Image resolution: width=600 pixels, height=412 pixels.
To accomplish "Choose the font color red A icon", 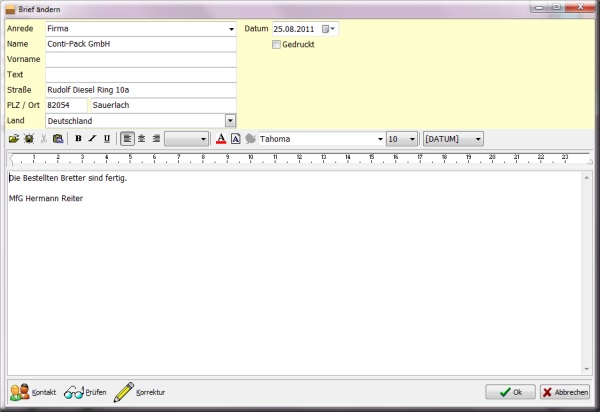I will (221, 139).
